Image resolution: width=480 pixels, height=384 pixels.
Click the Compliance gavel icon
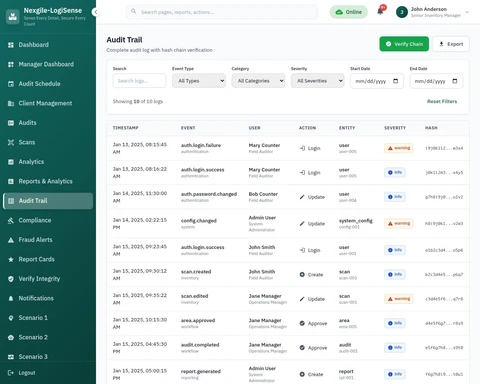pos(11,220)
